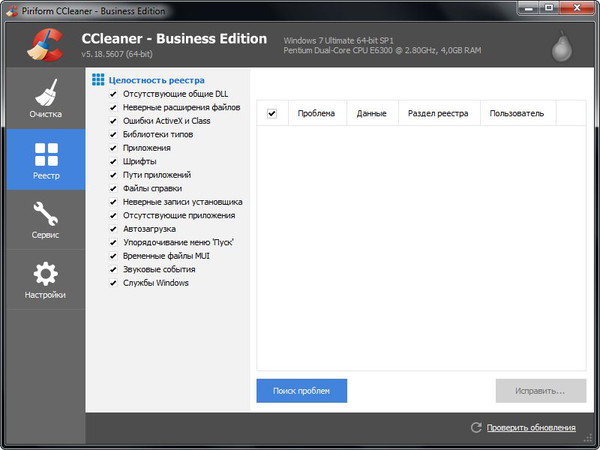
Task: Click the Раздел реестра column header
Action: pos(438,113)
